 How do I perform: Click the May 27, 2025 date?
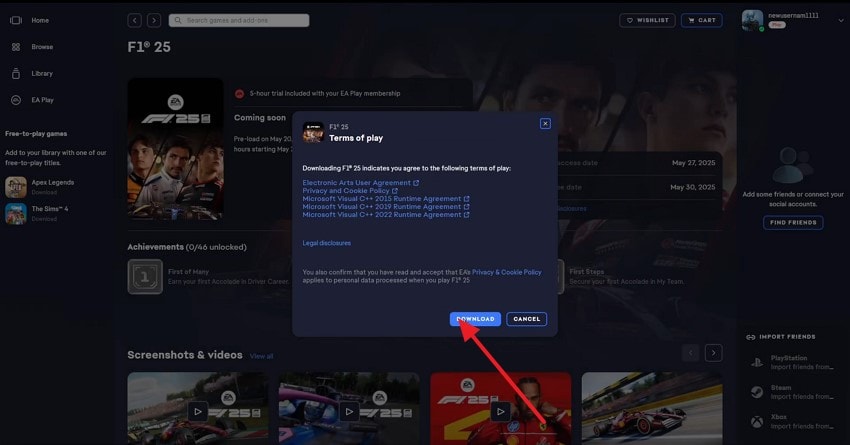pos(693,163)
